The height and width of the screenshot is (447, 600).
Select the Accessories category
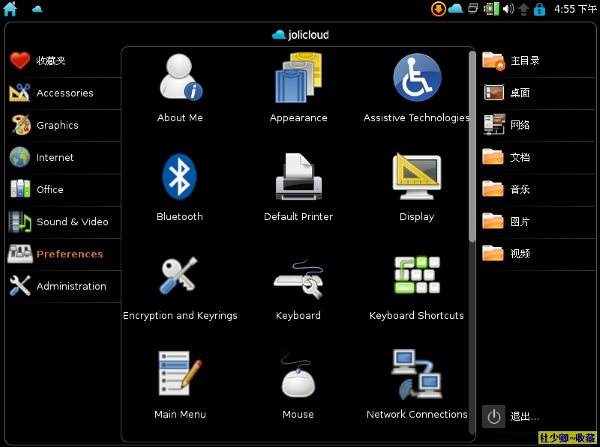pos(64,93)
